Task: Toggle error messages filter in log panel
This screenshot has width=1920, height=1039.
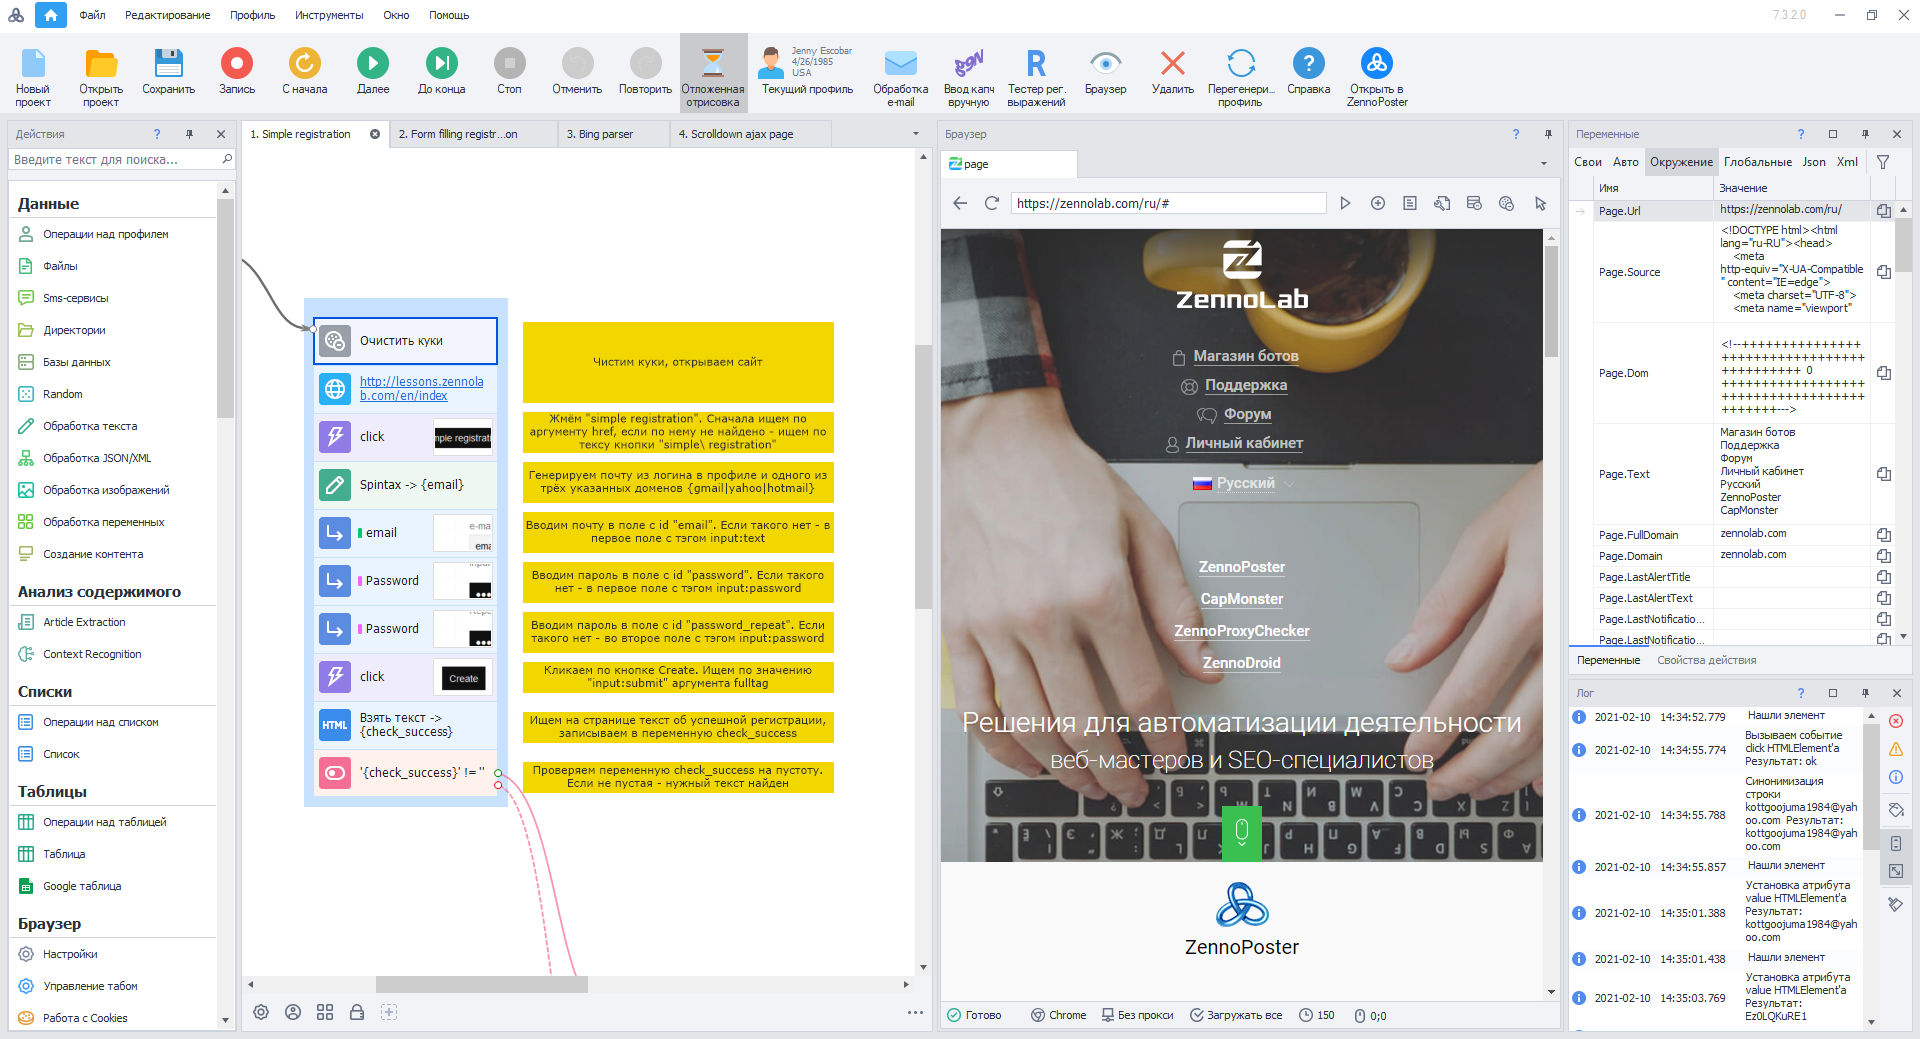Action: tap(1896, 721)
